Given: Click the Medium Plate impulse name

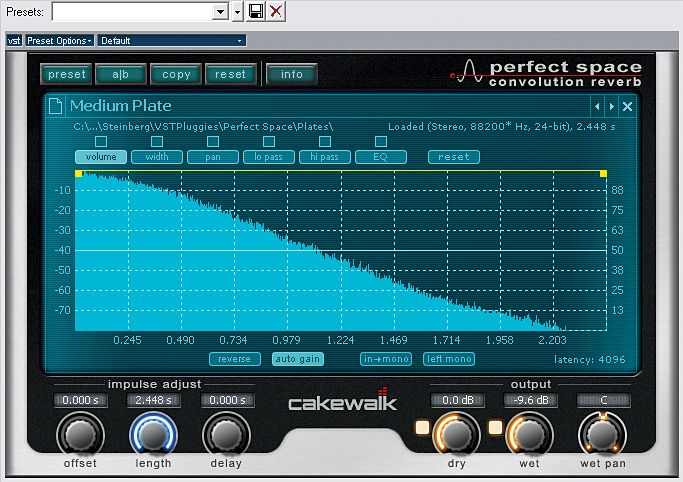Looking at the screenshot, I should click(121, 106).
